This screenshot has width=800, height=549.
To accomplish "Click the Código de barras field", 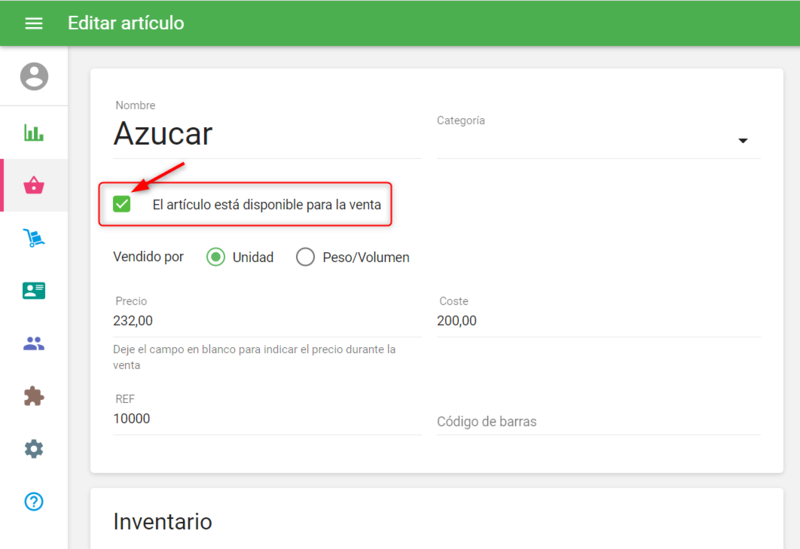I will click(597, 421).
